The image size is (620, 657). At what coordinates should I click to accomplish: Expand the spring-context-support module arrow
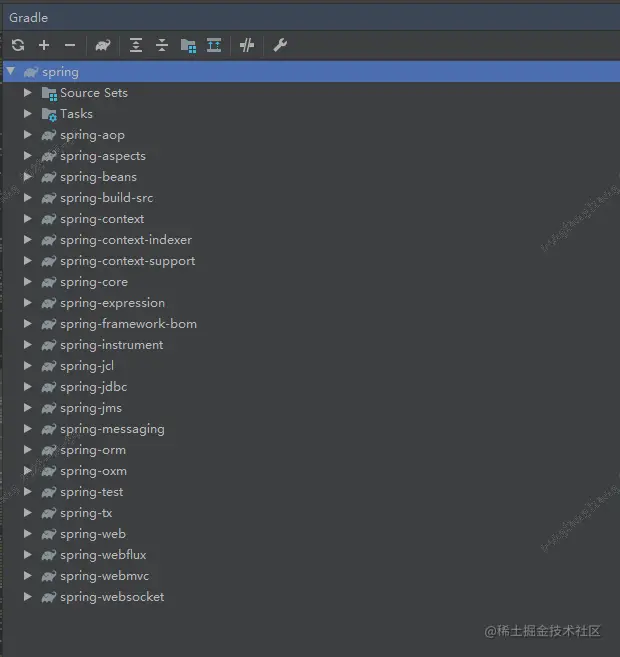pos(28,261)
